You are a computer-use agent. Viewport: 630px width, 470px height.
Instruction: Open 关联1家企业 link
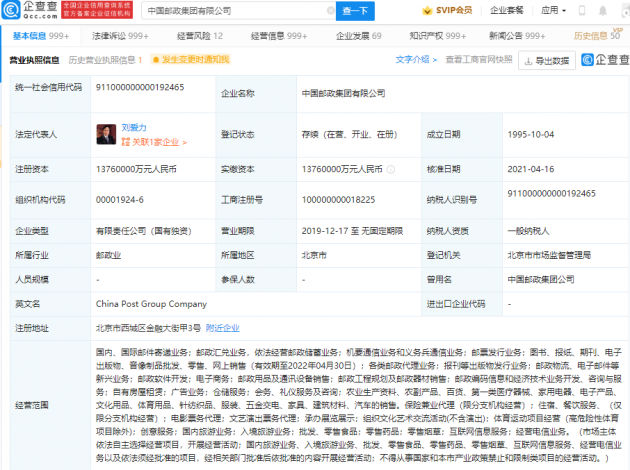click(x=154, y=142)
